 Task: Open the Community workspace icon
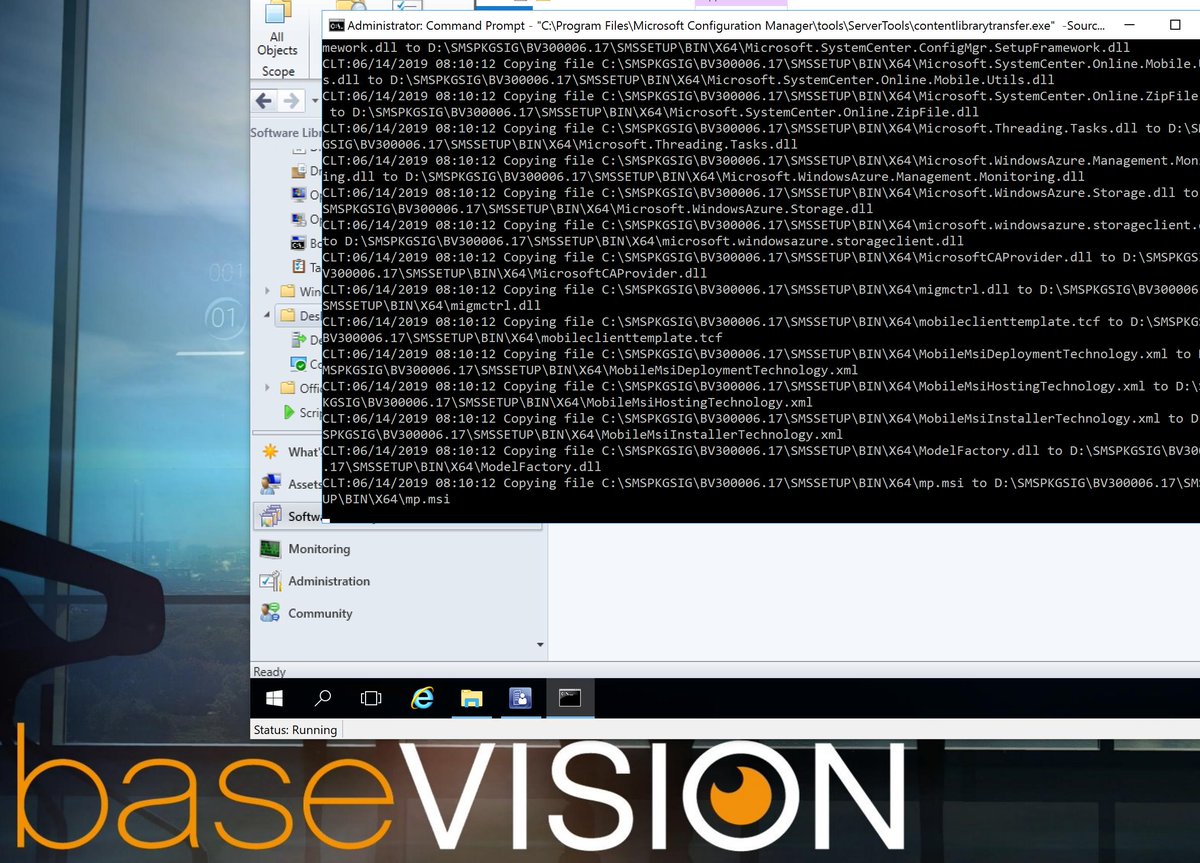tap(270, 613)
